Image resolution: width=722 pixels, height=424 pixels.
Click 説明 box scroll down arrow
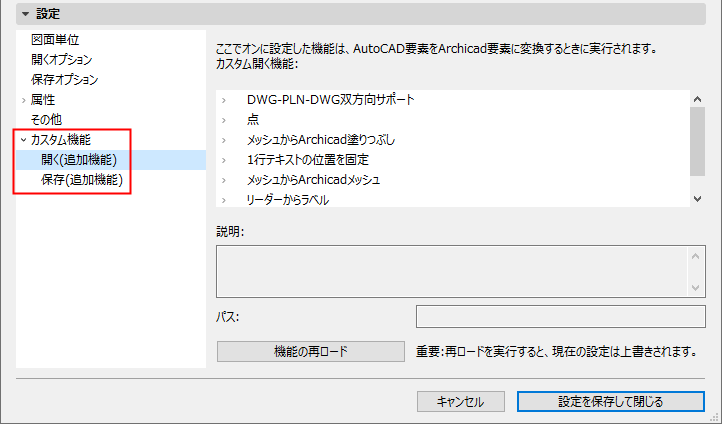coord(695,288)
